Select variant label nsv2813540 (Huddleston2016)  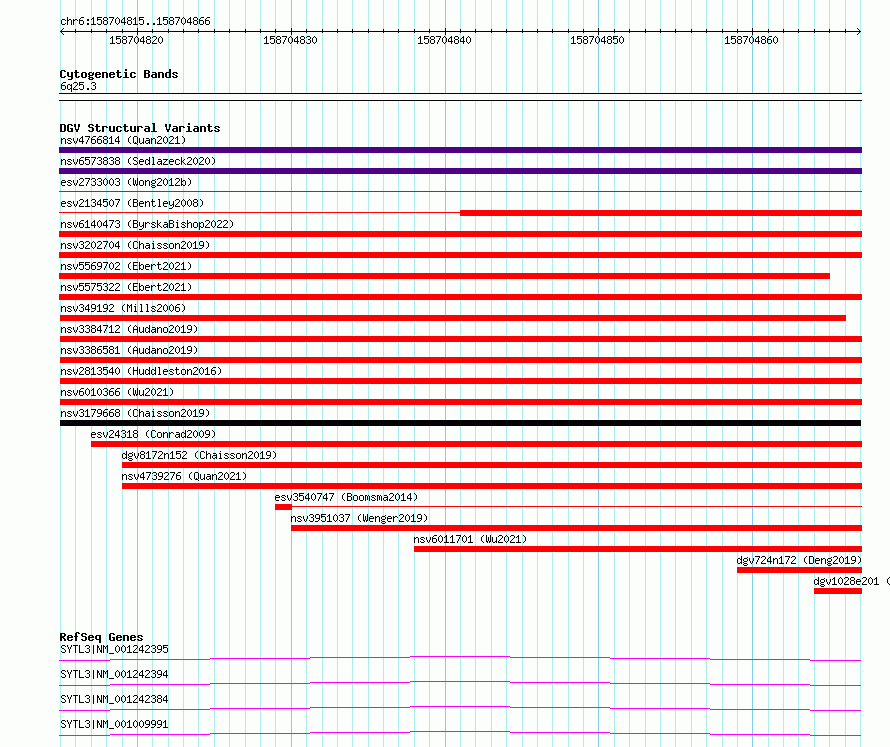click(141, 371)
